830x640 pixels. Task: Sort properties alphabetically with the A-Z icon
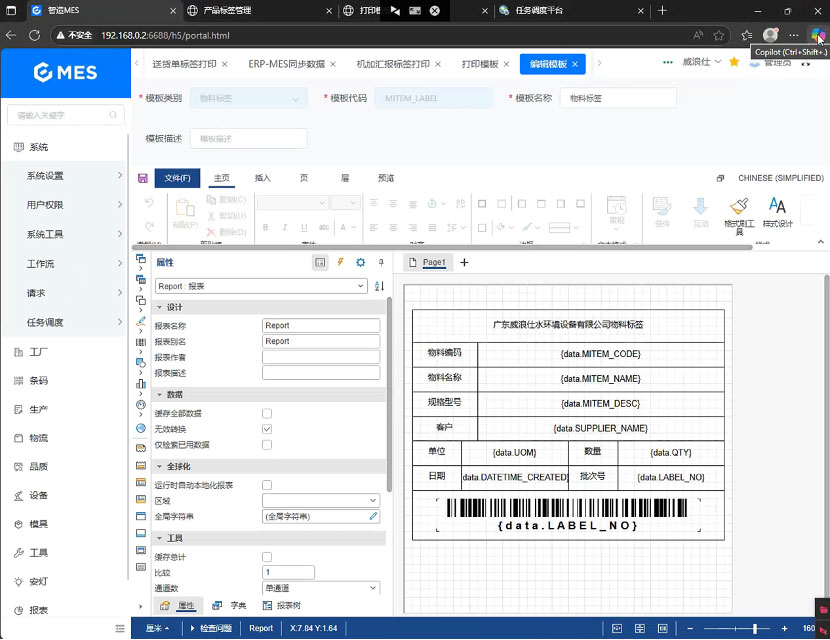pyautogui.click(x=379, y=286)
